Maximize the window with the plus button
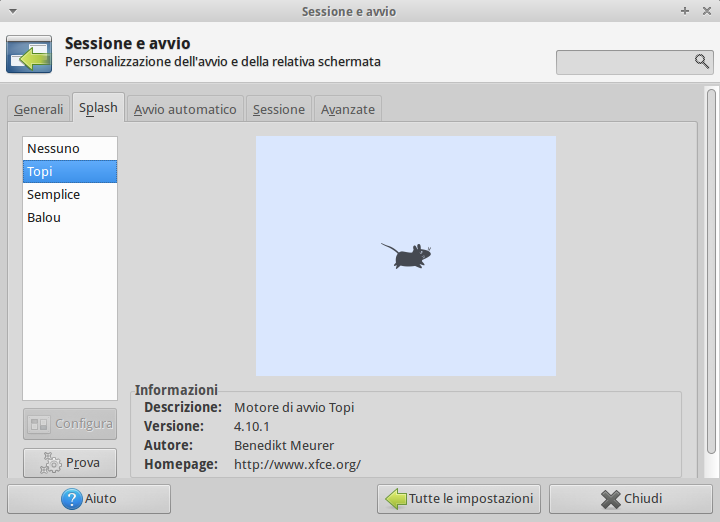Screen dimensions: 720x522 [685, 10]
